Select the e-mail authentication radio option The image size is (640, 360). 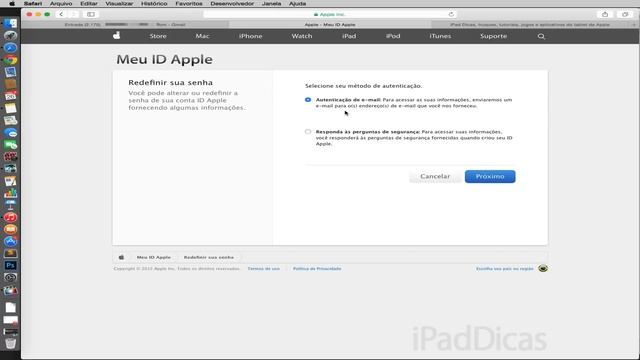click(x=308, y=100)
